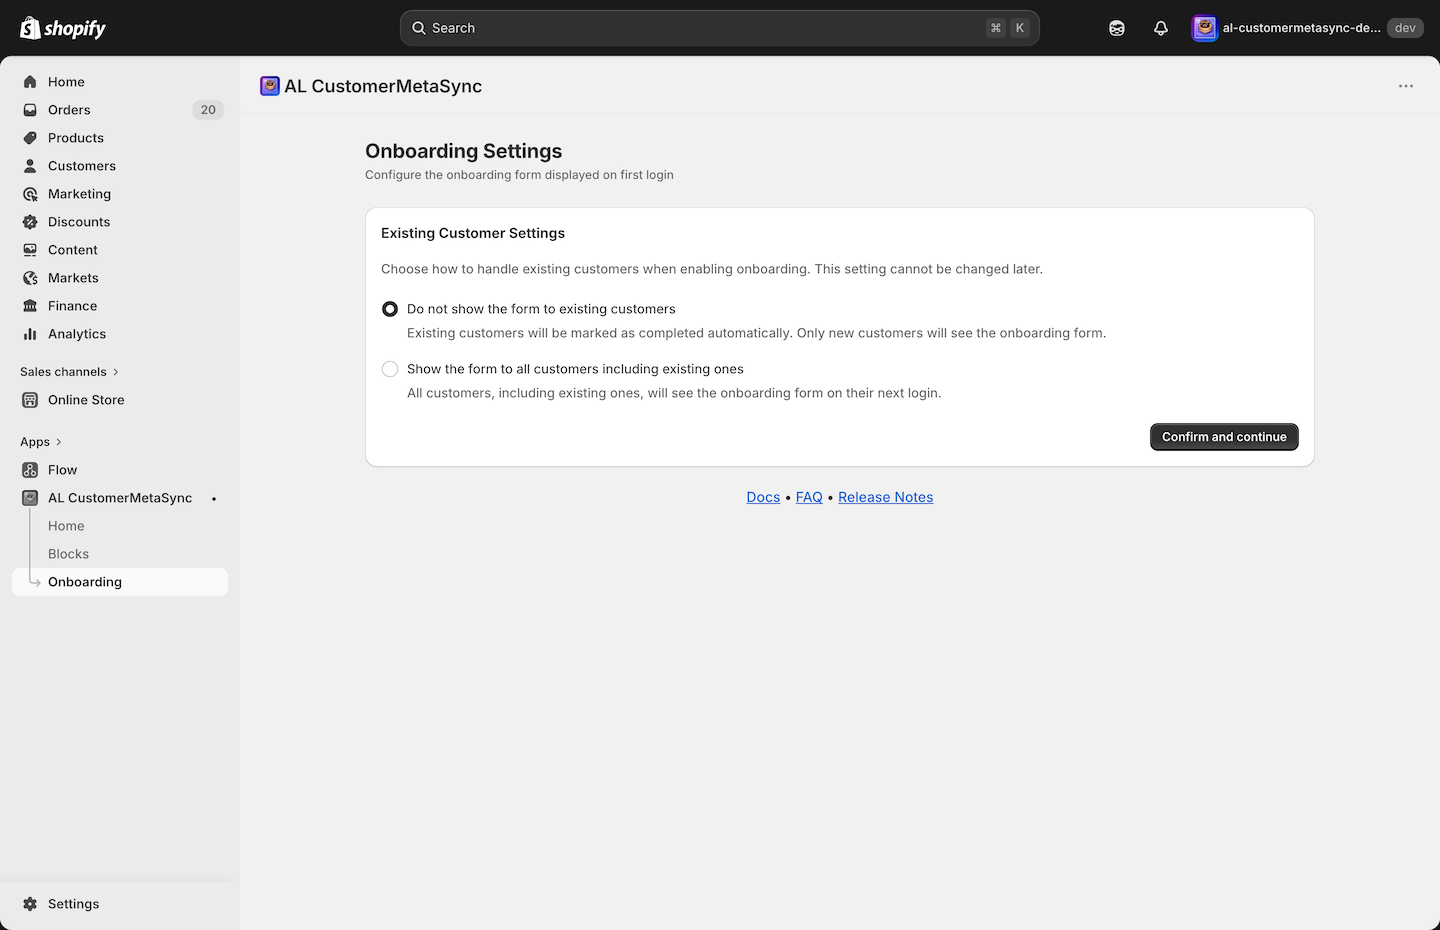The width and height of the screenshot is (1440, 930).
Task: Click Confirm and continue button
Action: pyautogui.click(x=1224, y=437)
